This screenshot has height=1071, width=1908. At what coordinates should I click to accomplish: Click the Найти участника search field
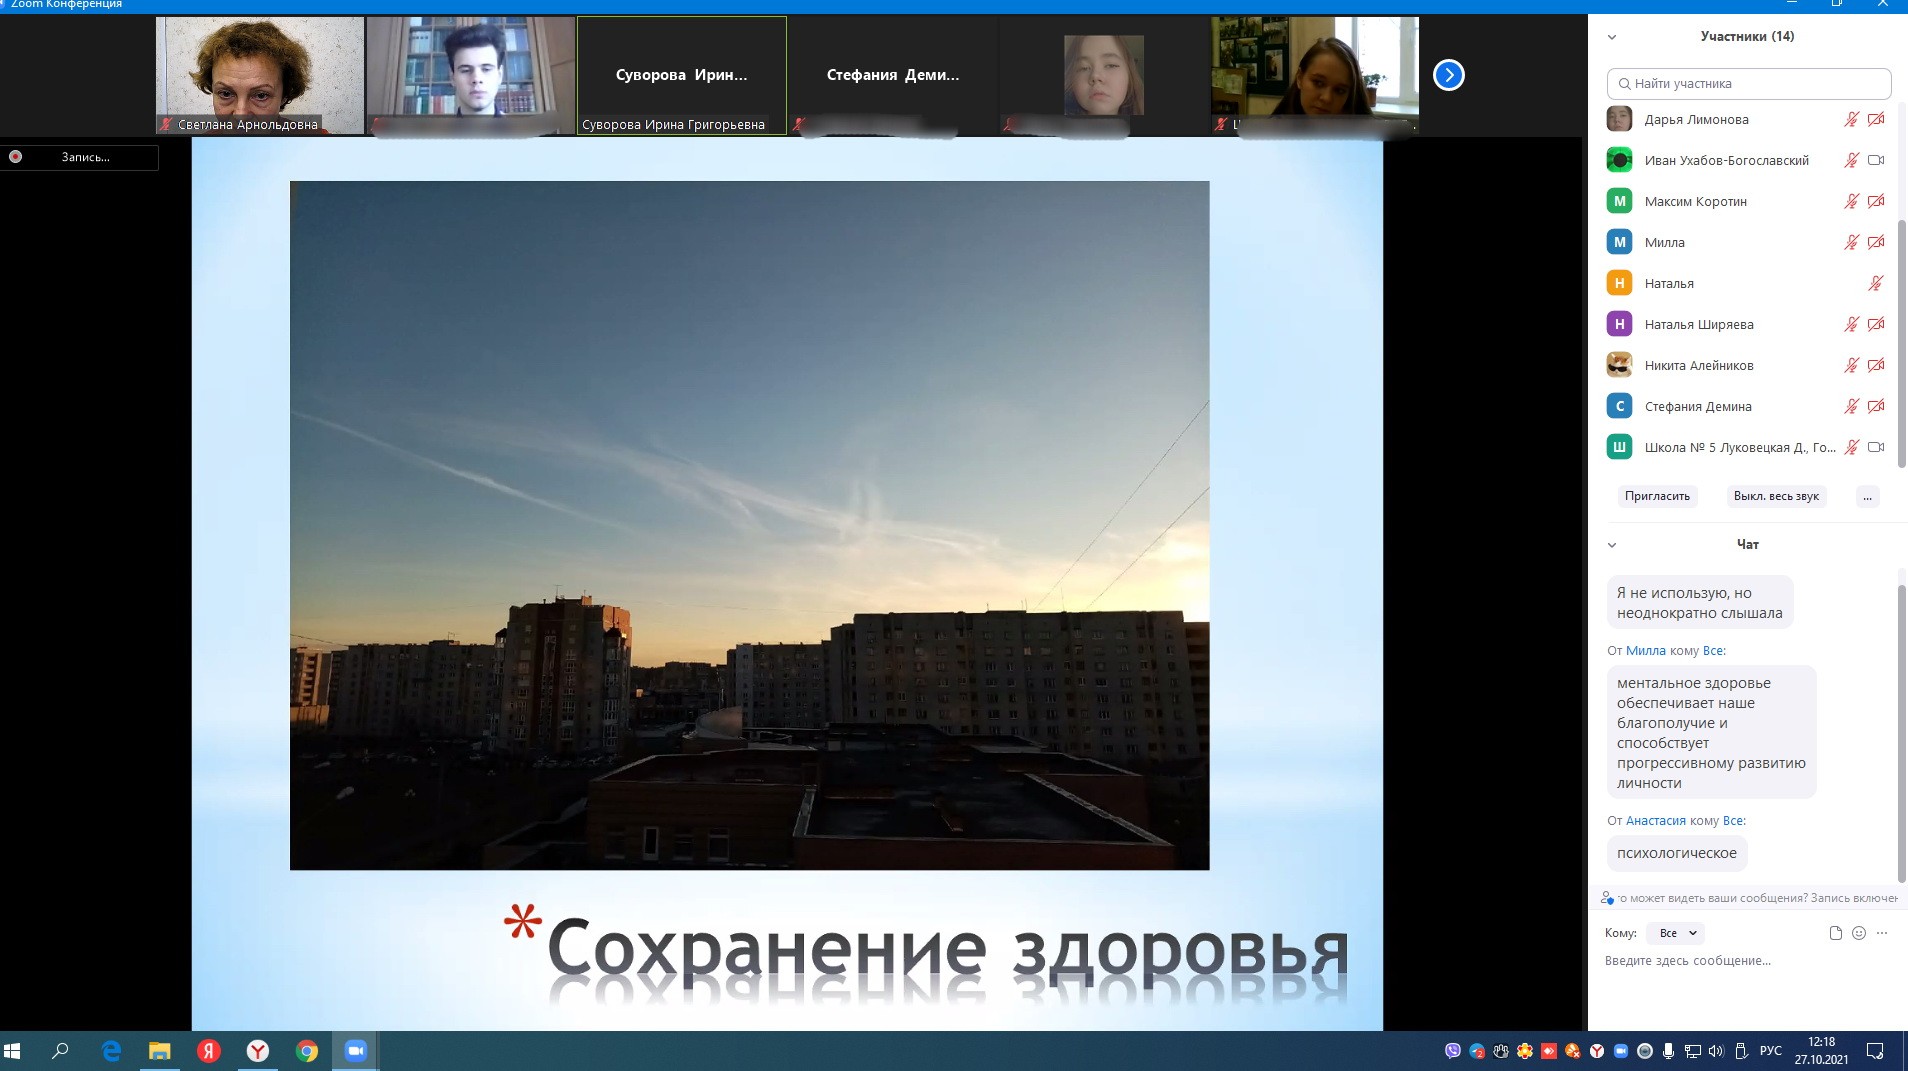click(x=1749, y=84)
